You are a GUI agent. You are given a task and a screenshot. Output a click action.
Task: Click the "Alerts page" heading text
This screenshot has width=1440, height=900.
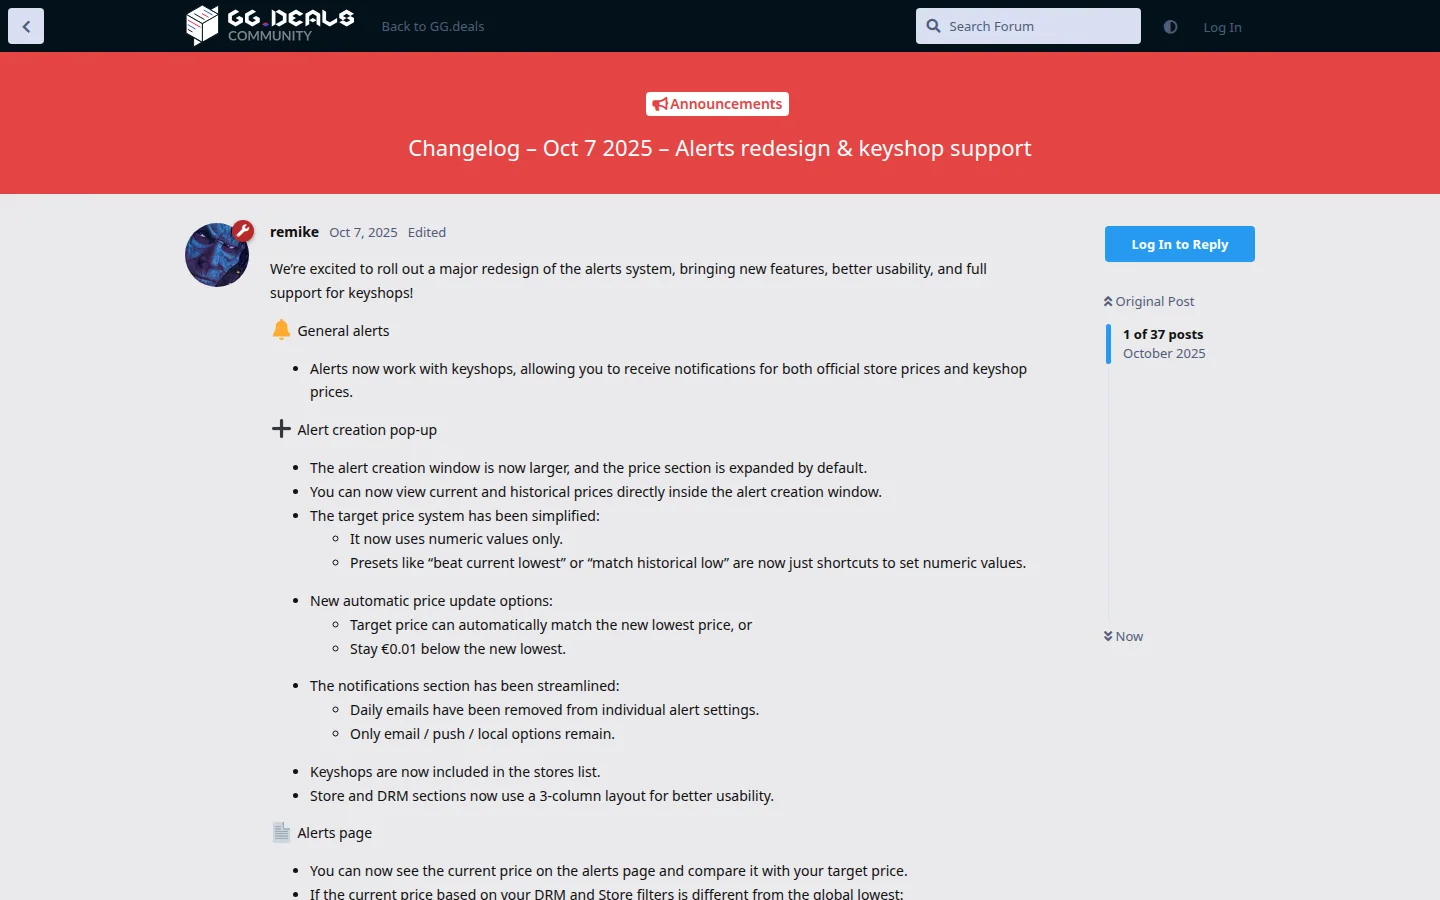pos(334,833)
